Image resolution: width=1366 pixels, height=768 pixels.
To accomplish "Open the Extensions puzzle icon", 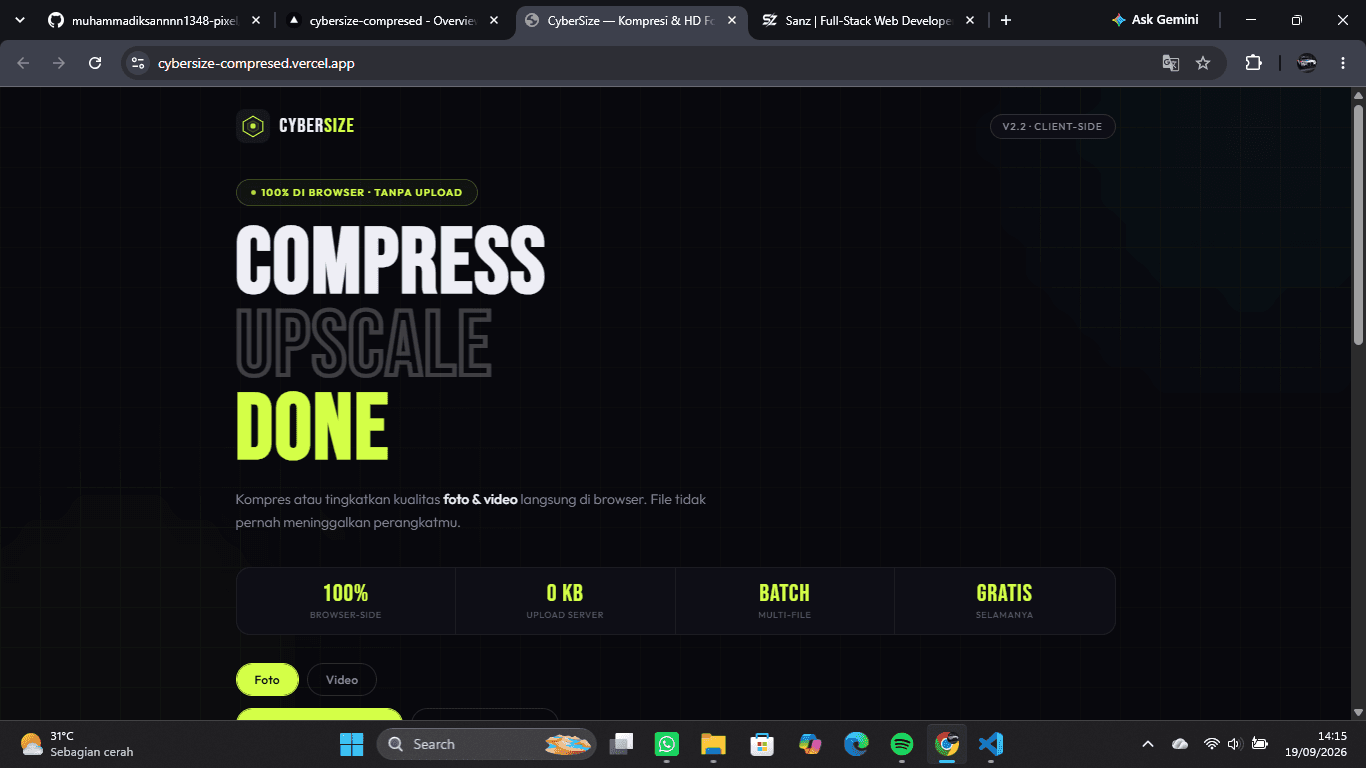I will [x=1253, y=63].
